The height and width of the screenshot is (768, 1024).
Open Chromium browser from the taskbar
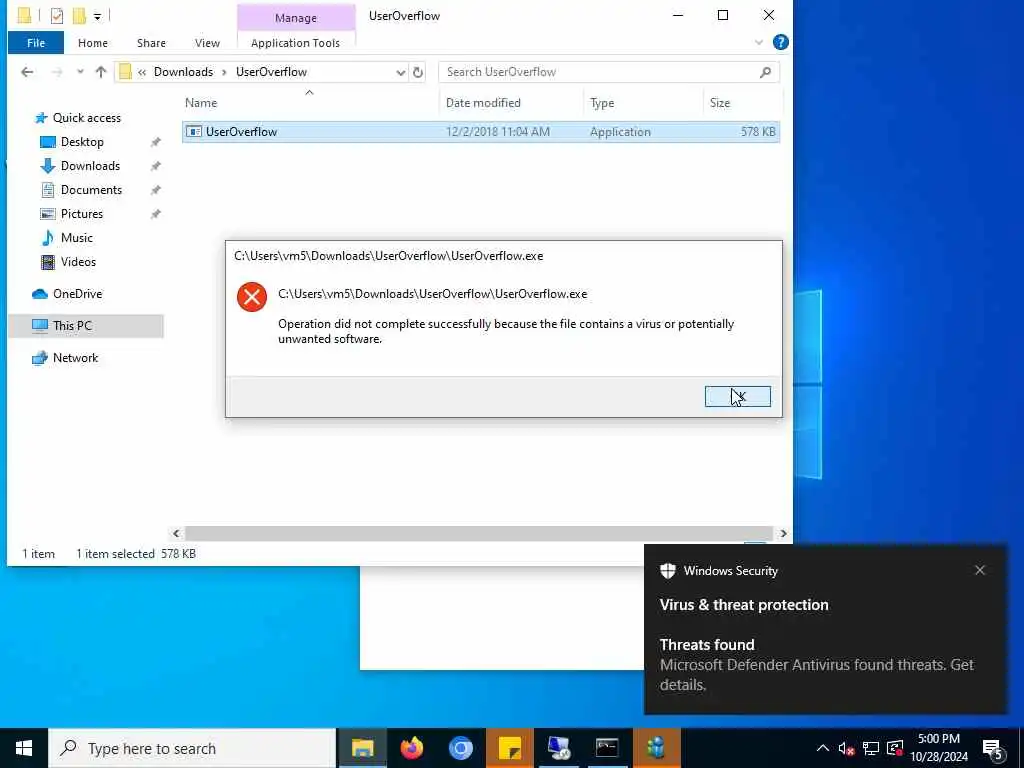(460, 748)
